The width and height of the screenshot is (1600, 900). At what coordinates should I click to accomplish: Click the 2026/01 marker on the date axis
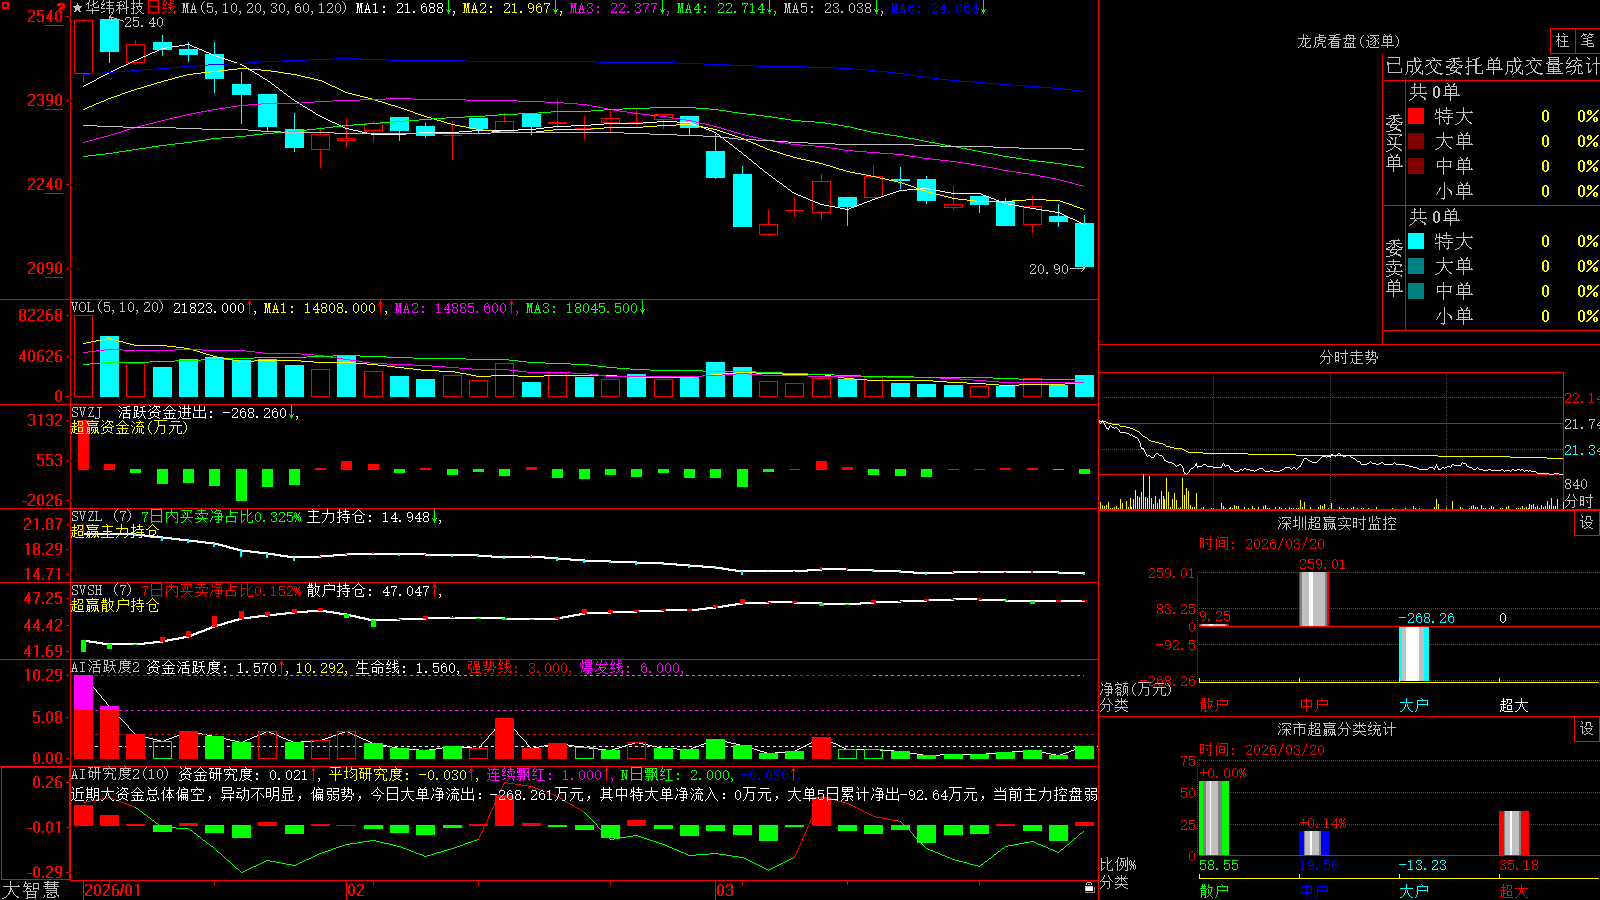(113, 890)
